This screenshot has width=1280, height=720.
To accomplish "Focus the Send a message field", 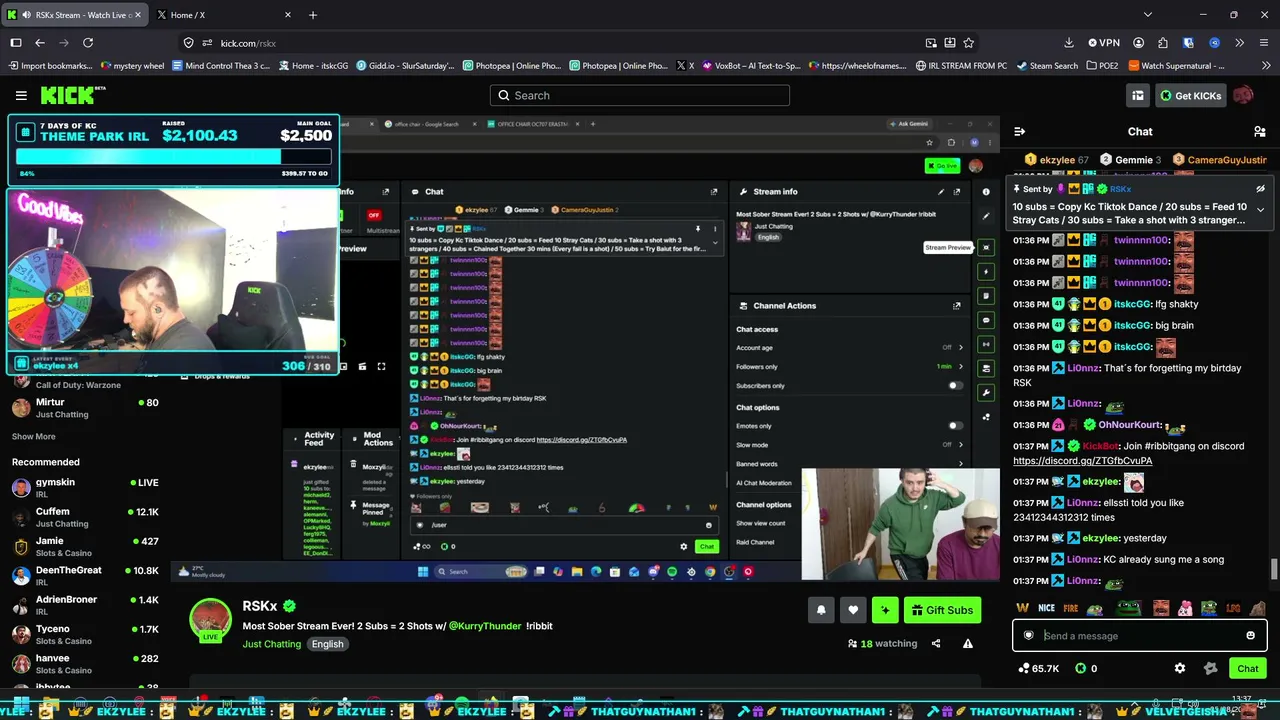I will pyautogui.click(x=1140, y=635).
